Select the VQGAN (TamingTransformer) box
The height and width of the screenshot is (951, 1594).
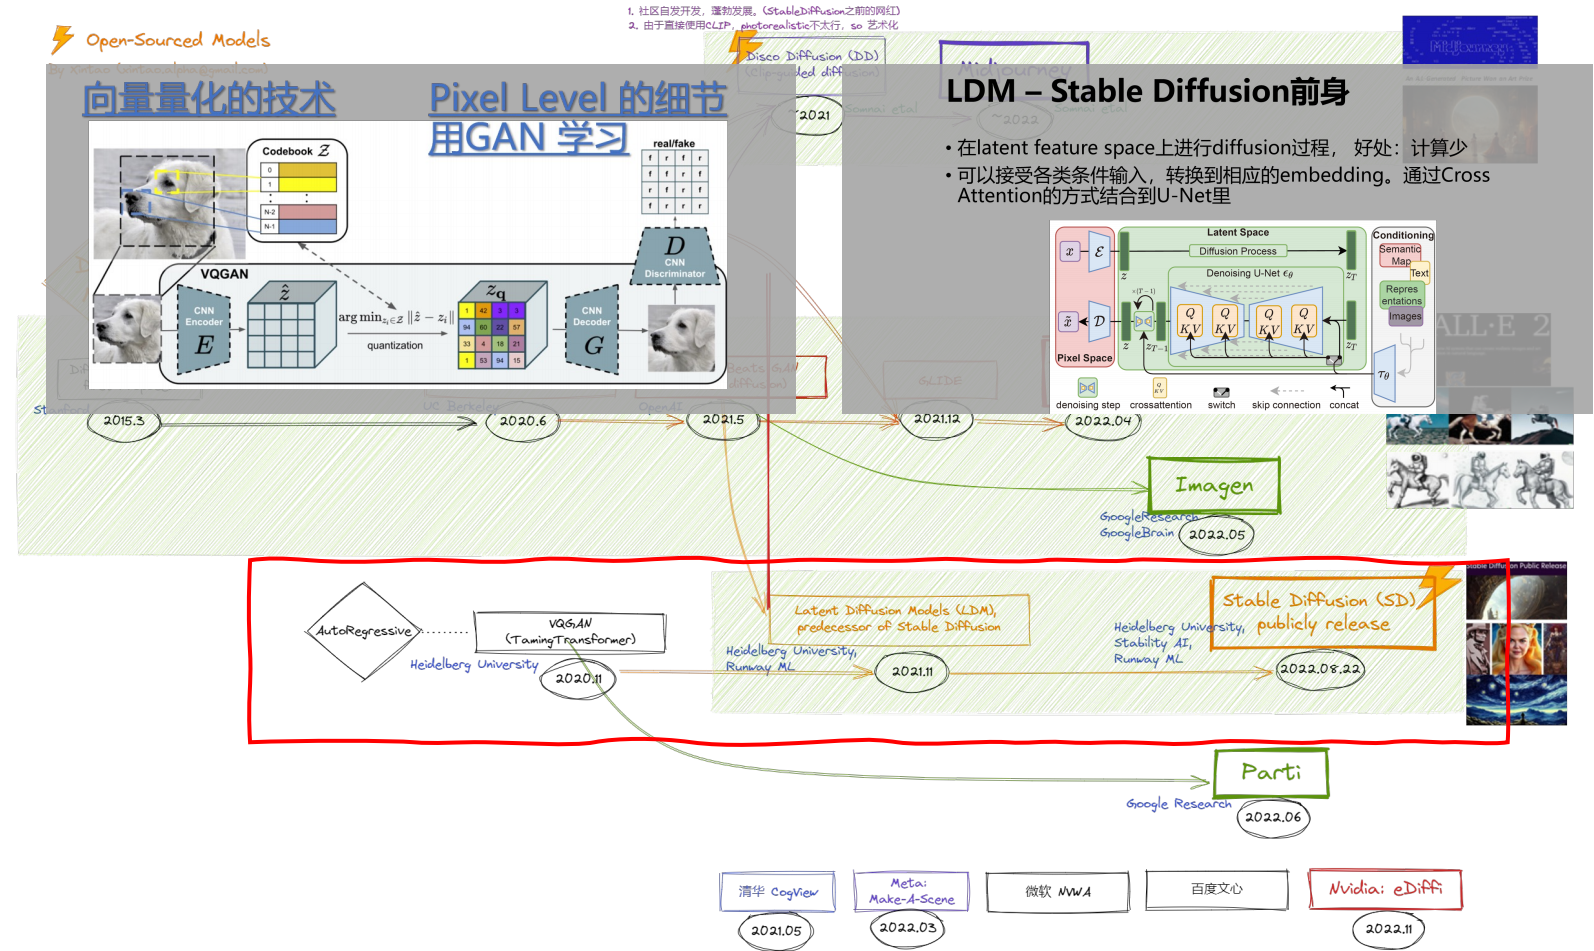[x=570, y=631]
